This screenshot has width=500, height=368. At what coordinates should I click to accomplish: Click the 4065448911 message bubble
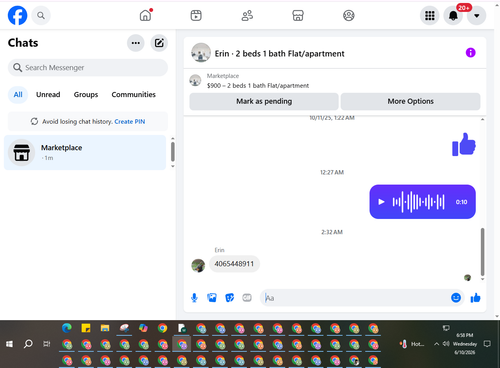(234, 264)
